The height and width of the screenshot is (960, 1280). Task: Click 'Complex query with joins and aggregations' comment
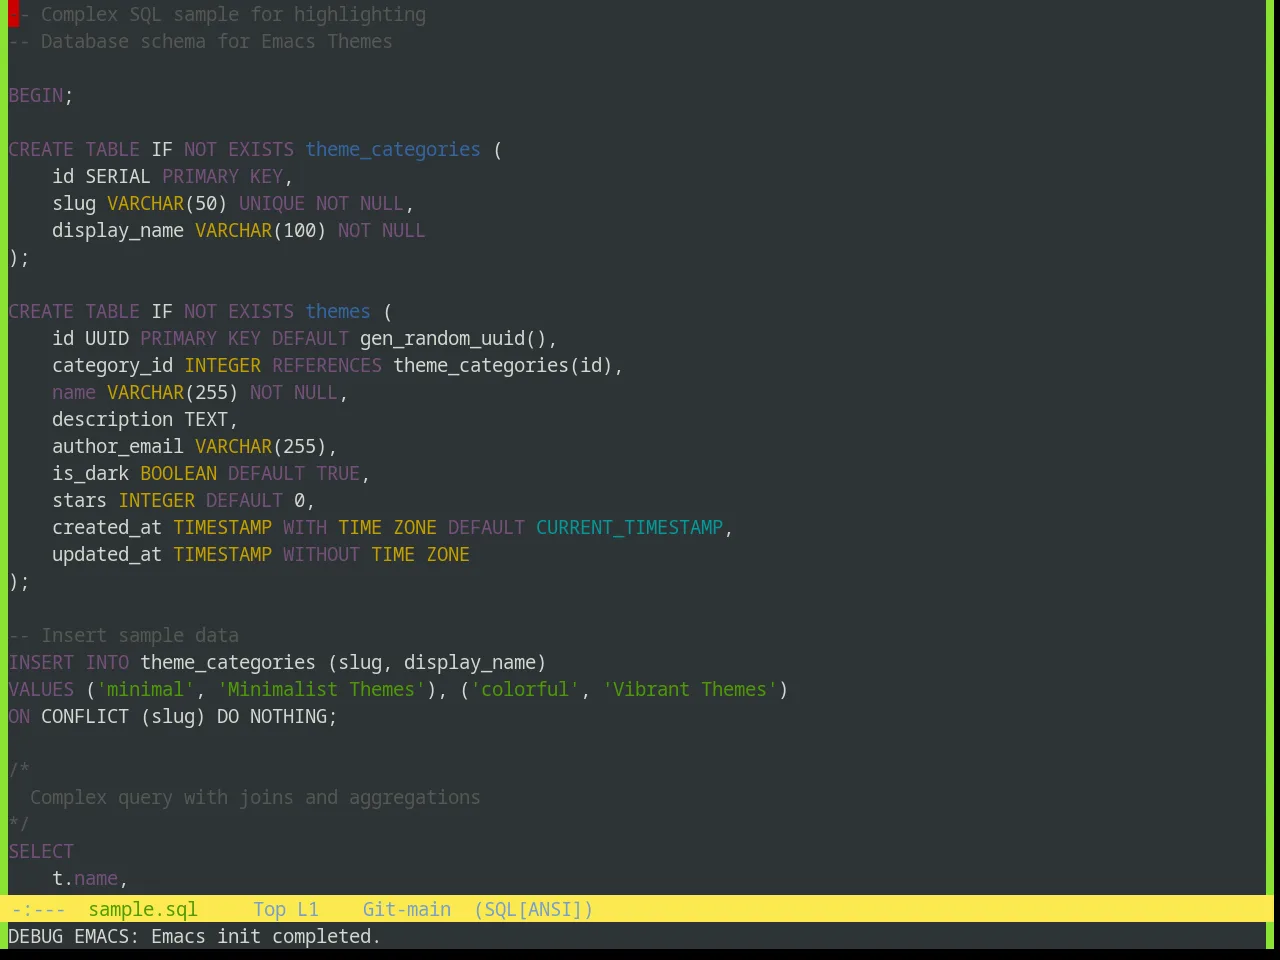(x=255, y=797)
